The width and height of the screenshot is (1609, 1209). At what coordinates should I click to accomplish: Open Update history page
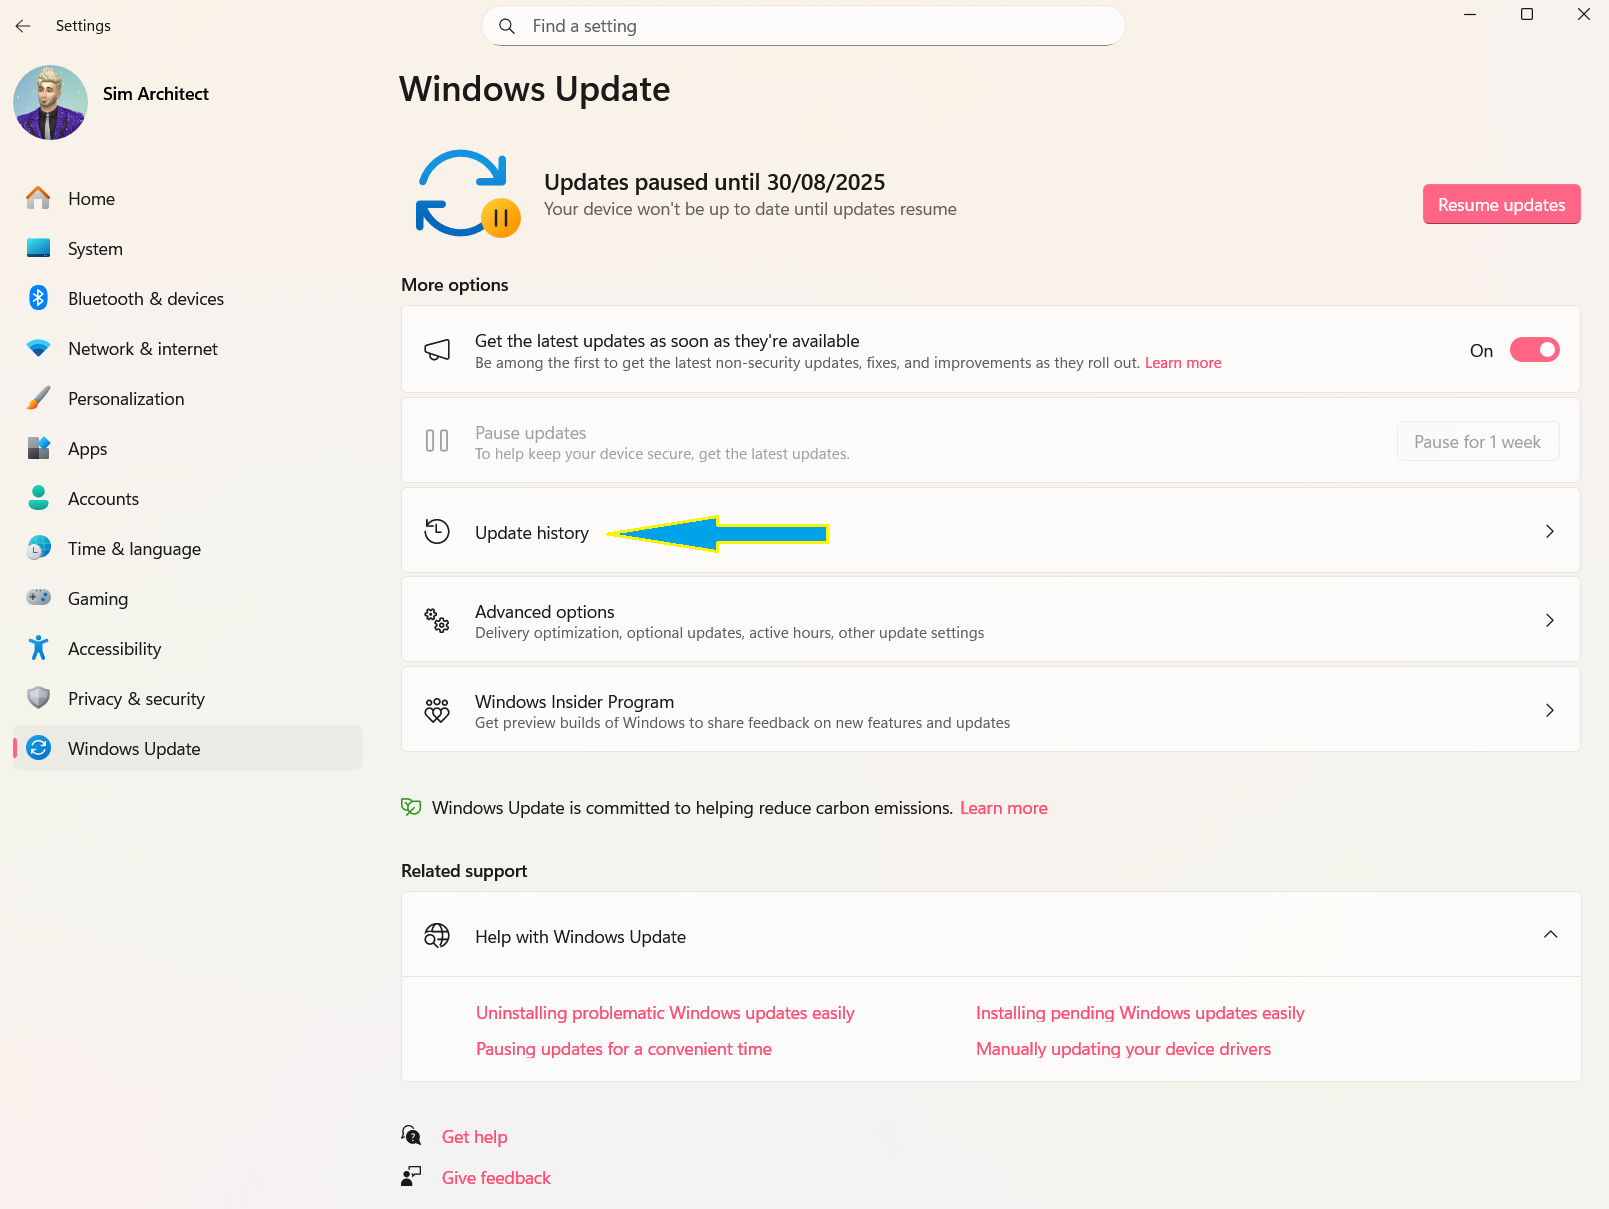[x=990, y=531]
